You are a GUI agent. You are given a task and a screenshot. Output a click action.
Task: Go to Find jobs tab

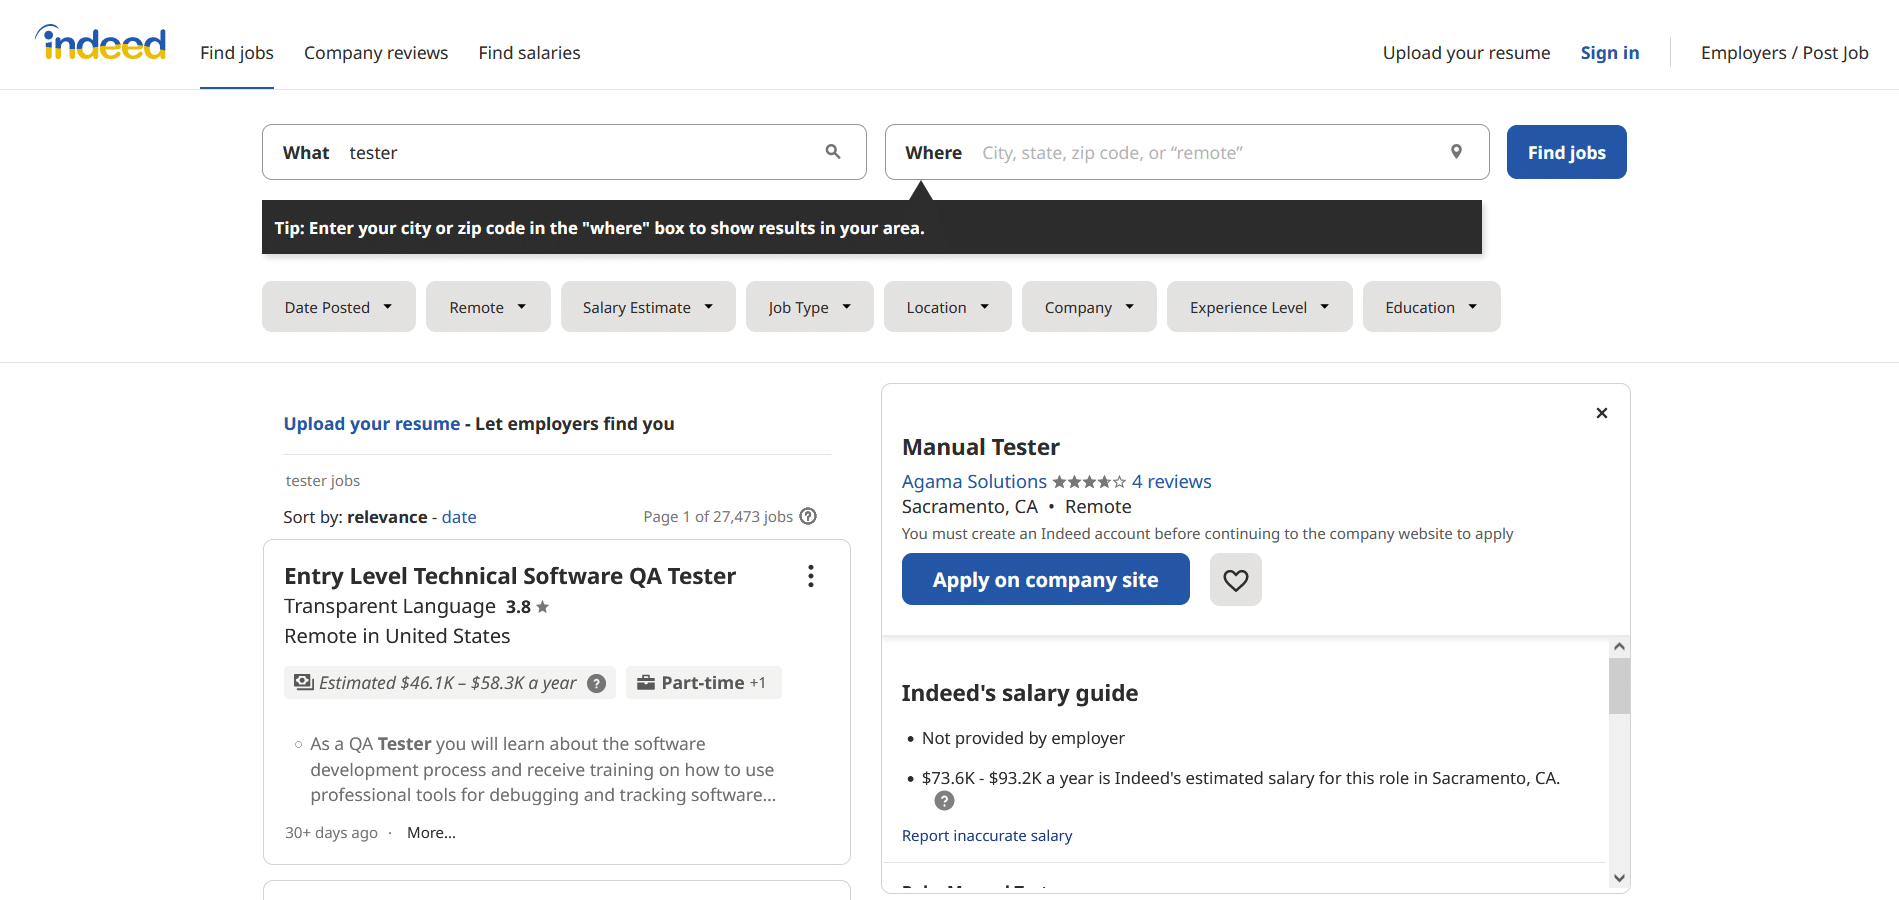237,53
